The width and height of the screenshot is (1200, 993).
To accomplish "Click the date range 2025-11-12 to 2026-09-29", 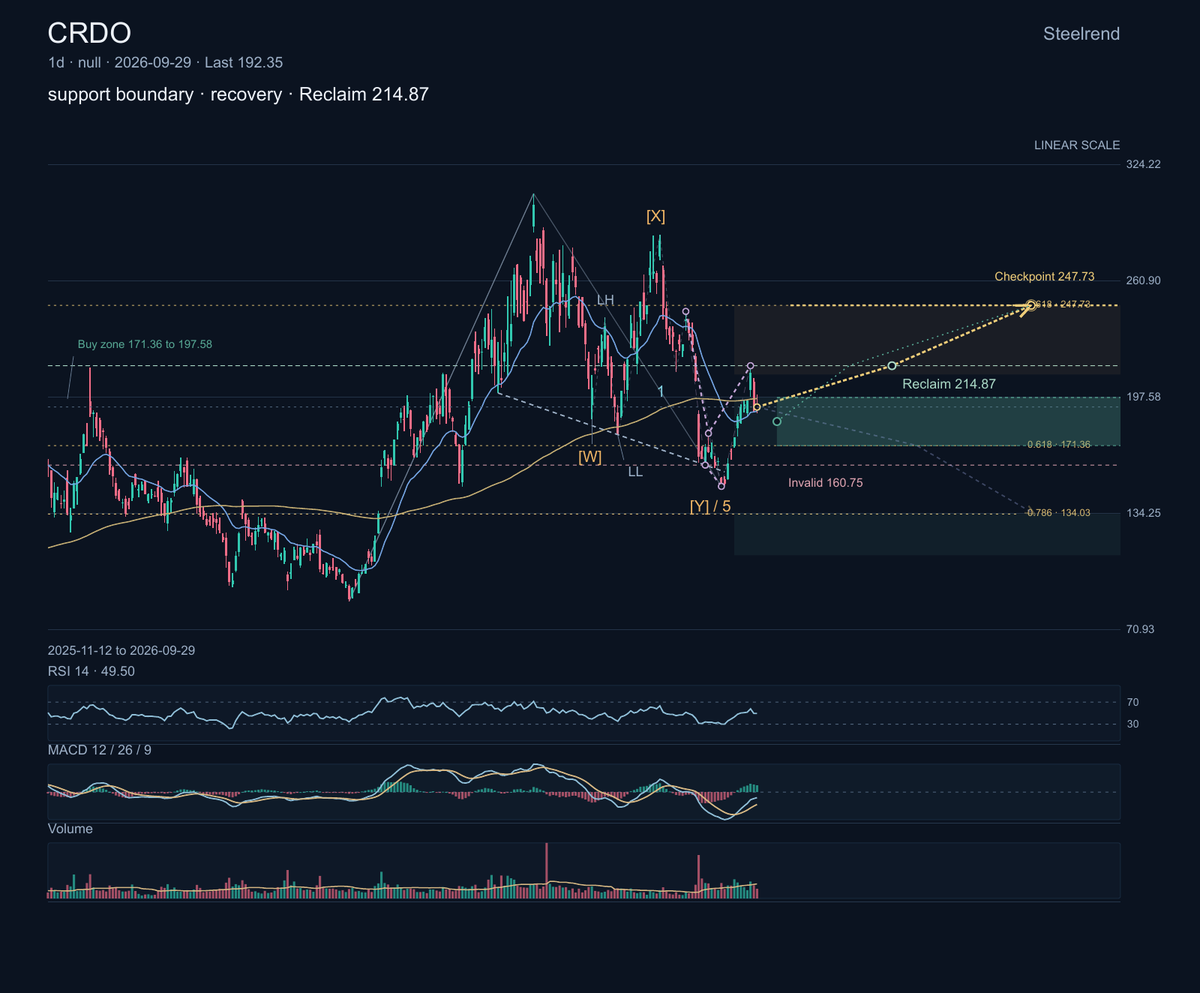I will pyautogui.click(x=121, y=650).
